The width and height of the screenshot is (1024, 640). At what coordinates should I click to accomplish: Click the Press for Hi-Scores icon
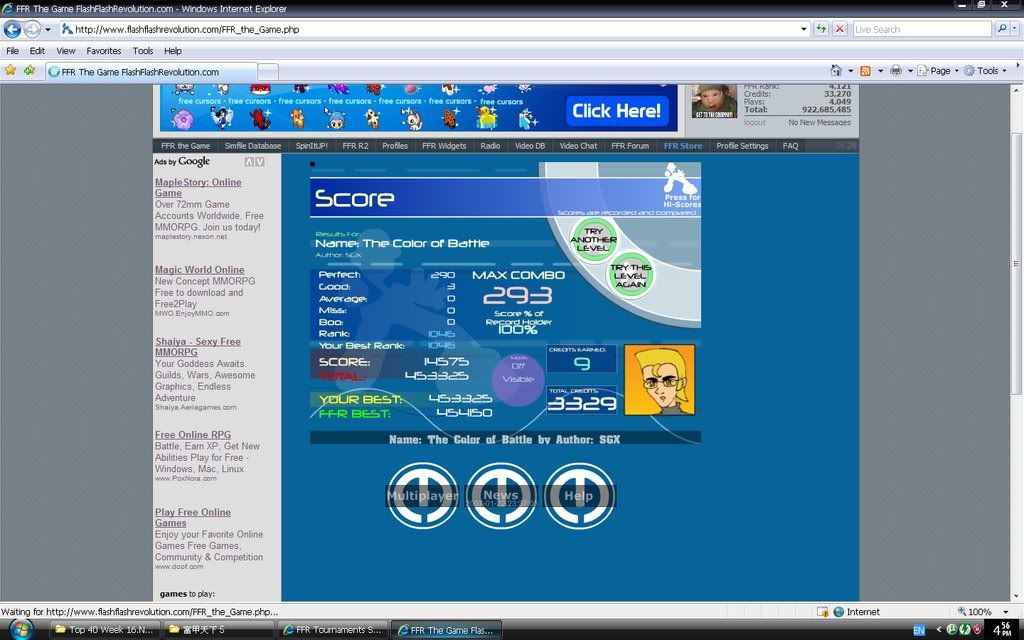click(681, 186)
